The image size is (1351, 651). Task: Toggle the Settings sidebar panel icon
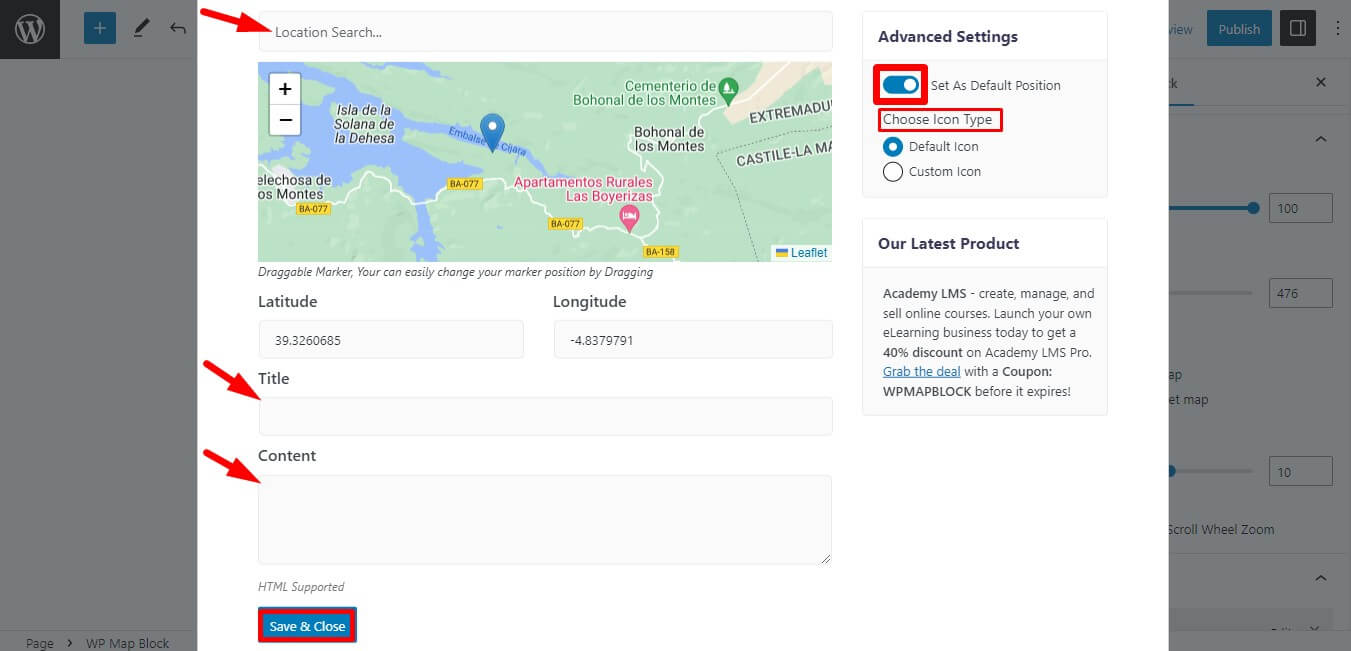click(x=1297, y=28)
